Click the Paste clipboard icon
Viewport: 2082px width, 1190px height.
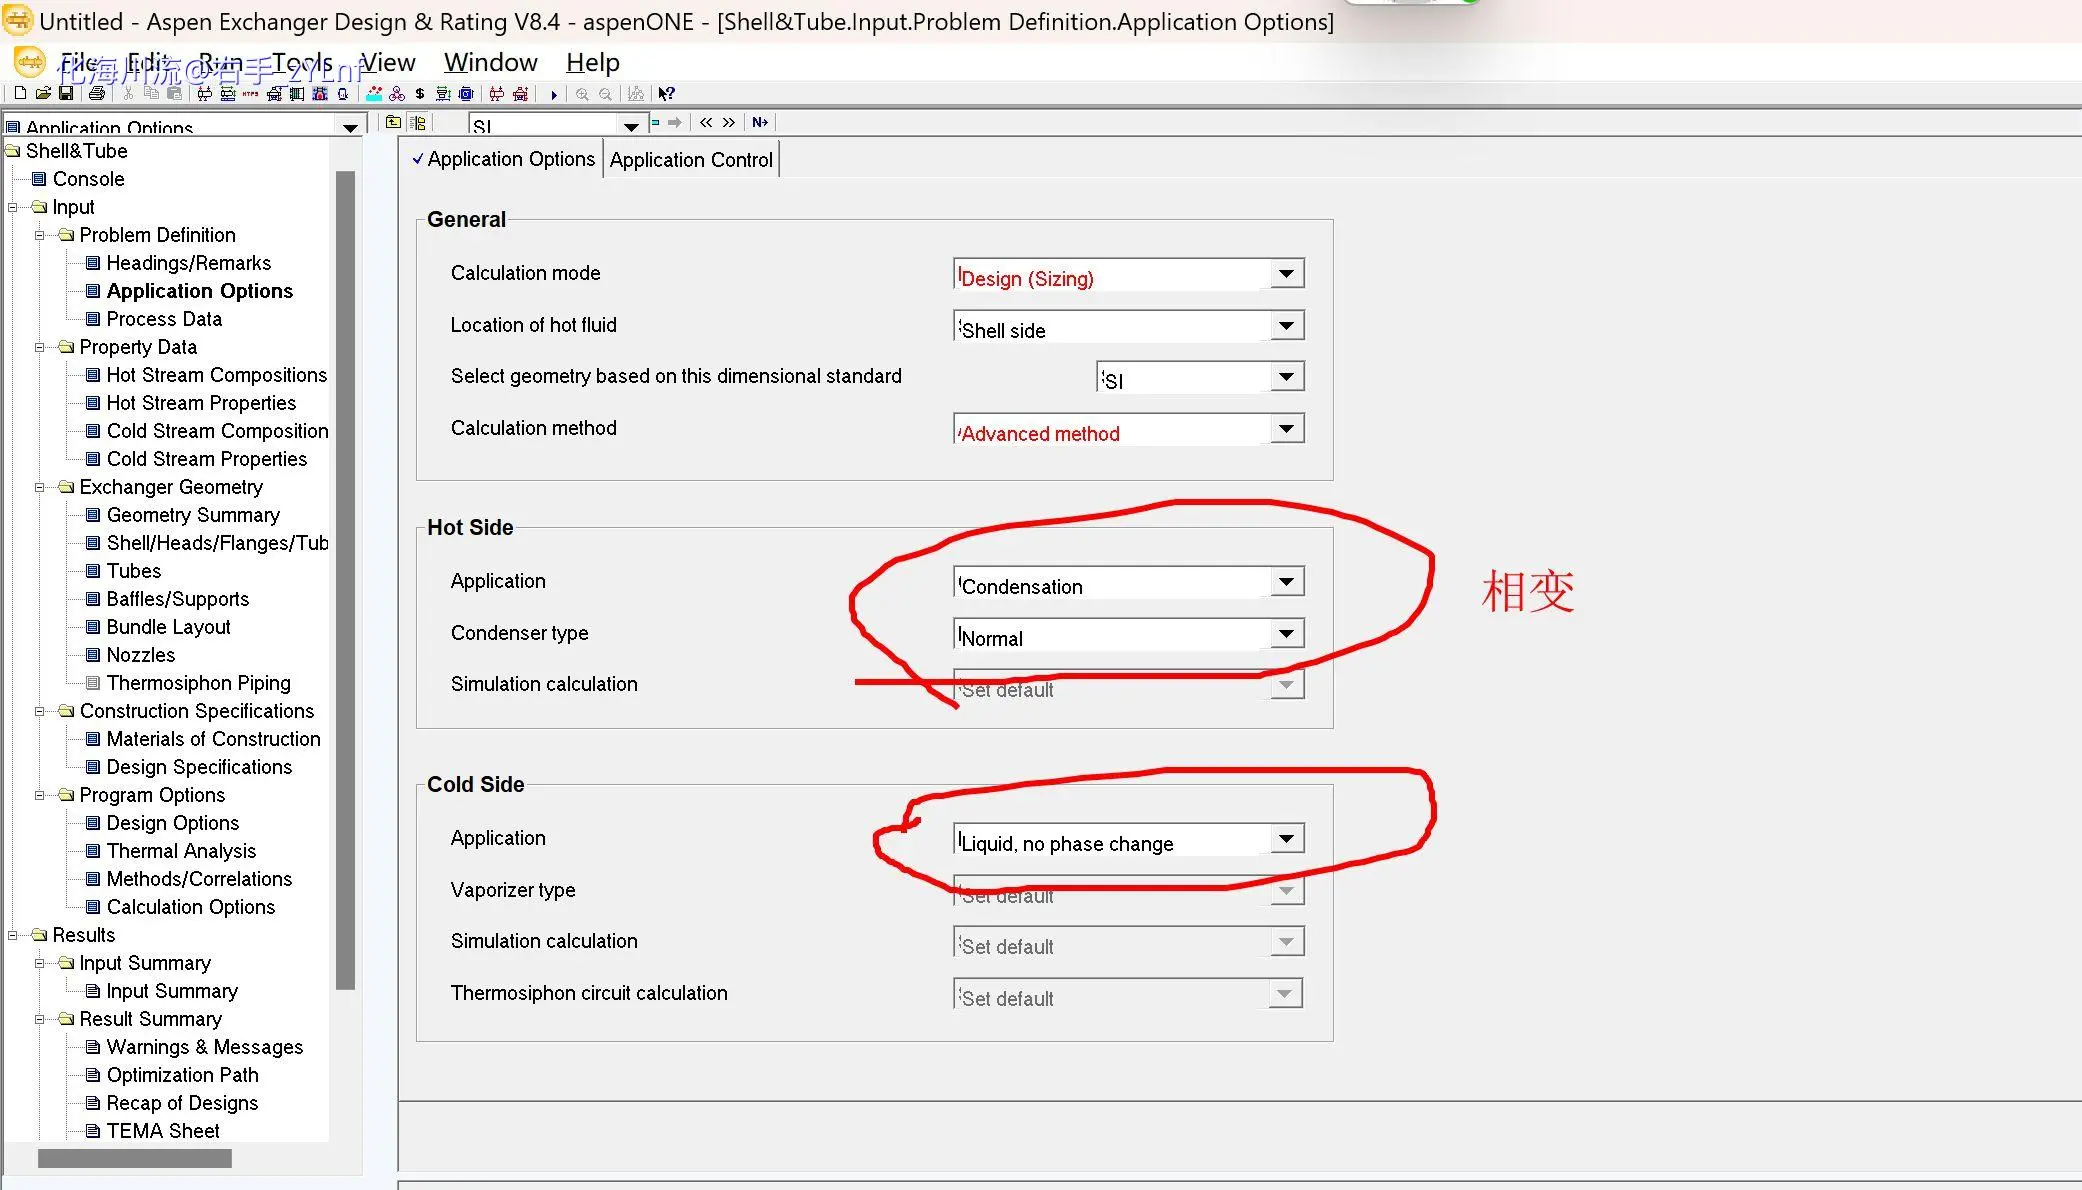[x=174, y=94]
